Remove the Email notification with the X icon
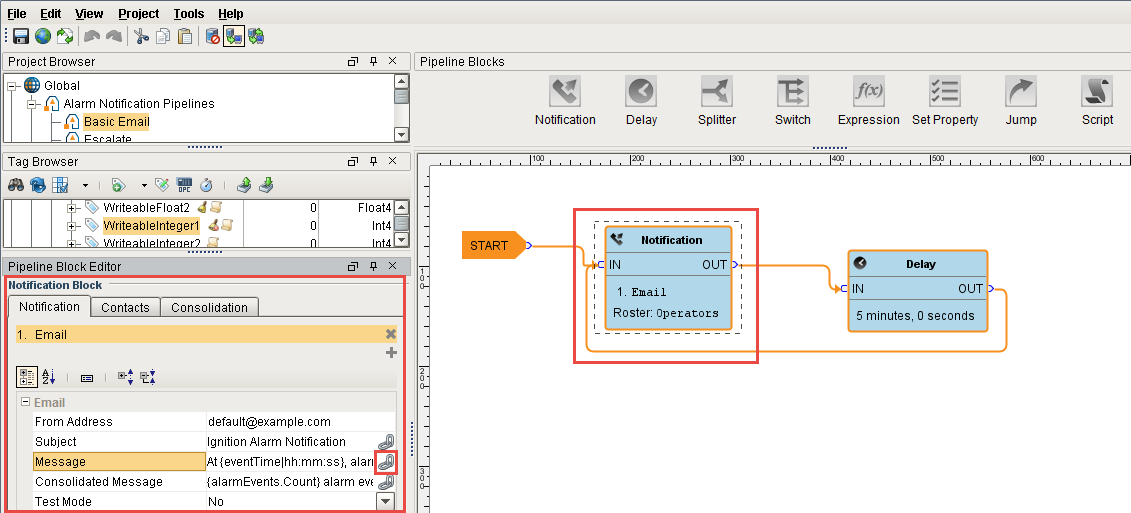 coord(391,334)
